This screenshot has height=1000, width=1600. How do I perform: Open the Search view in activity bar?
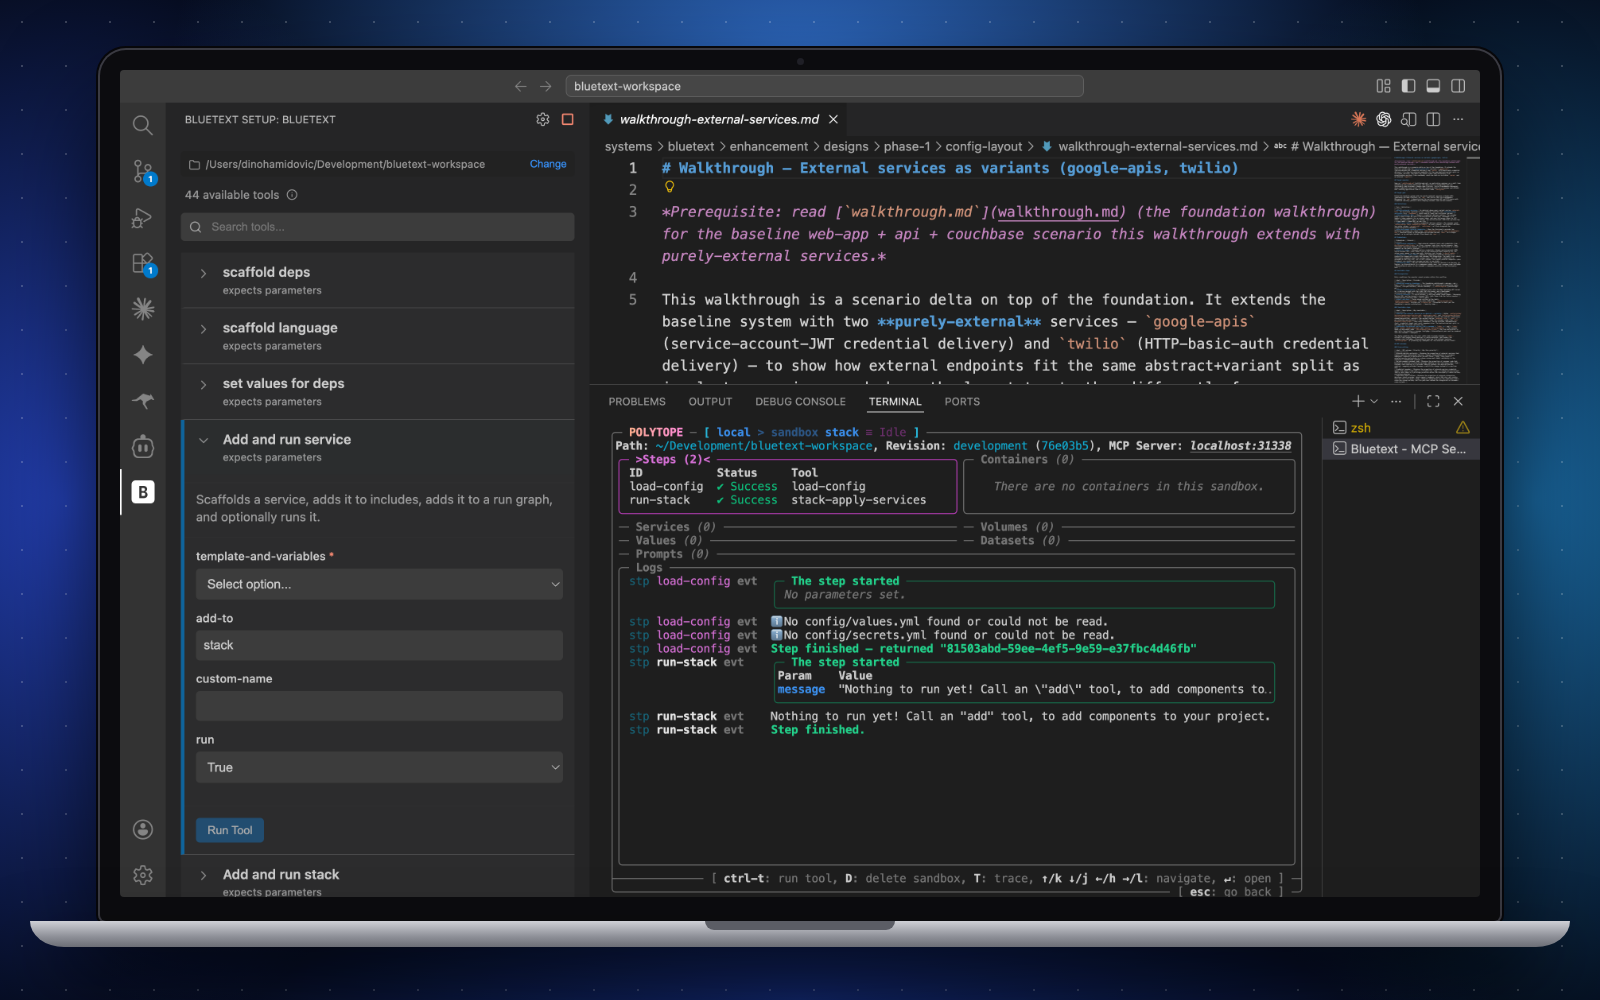click(143, 125)
